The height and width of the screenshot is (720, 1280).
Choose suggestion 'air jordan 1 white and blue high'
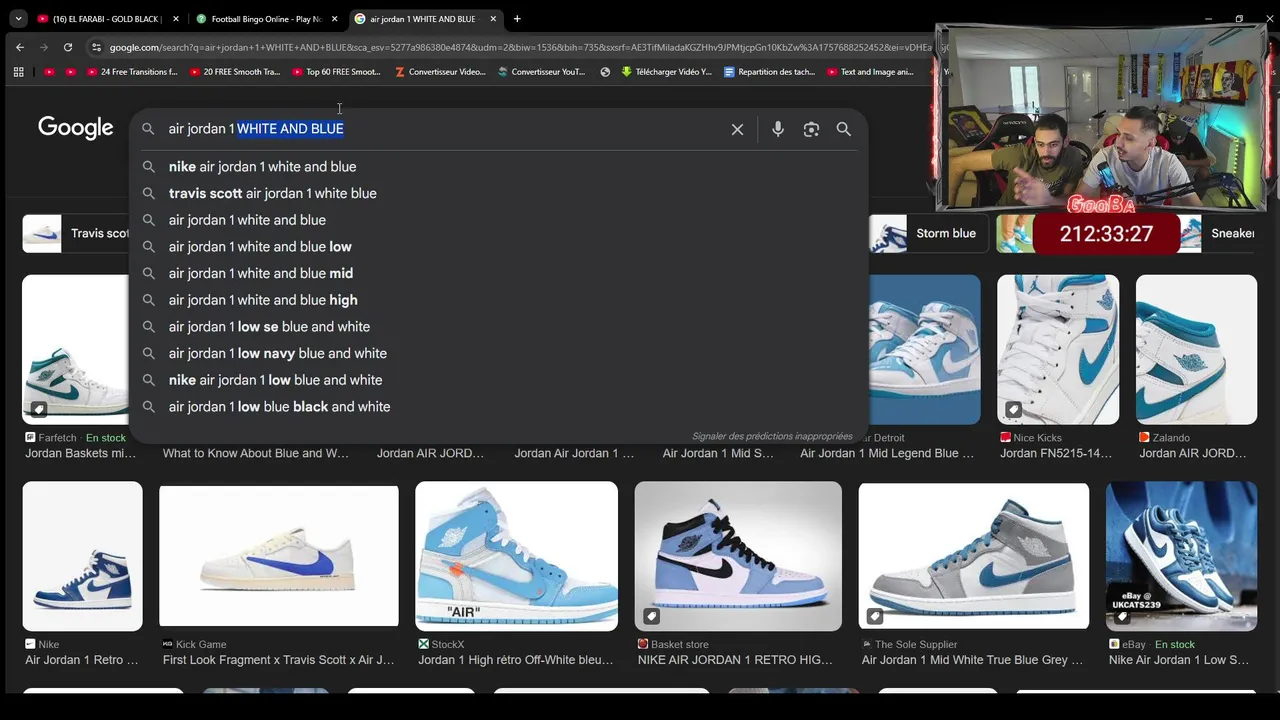(498, 300)
